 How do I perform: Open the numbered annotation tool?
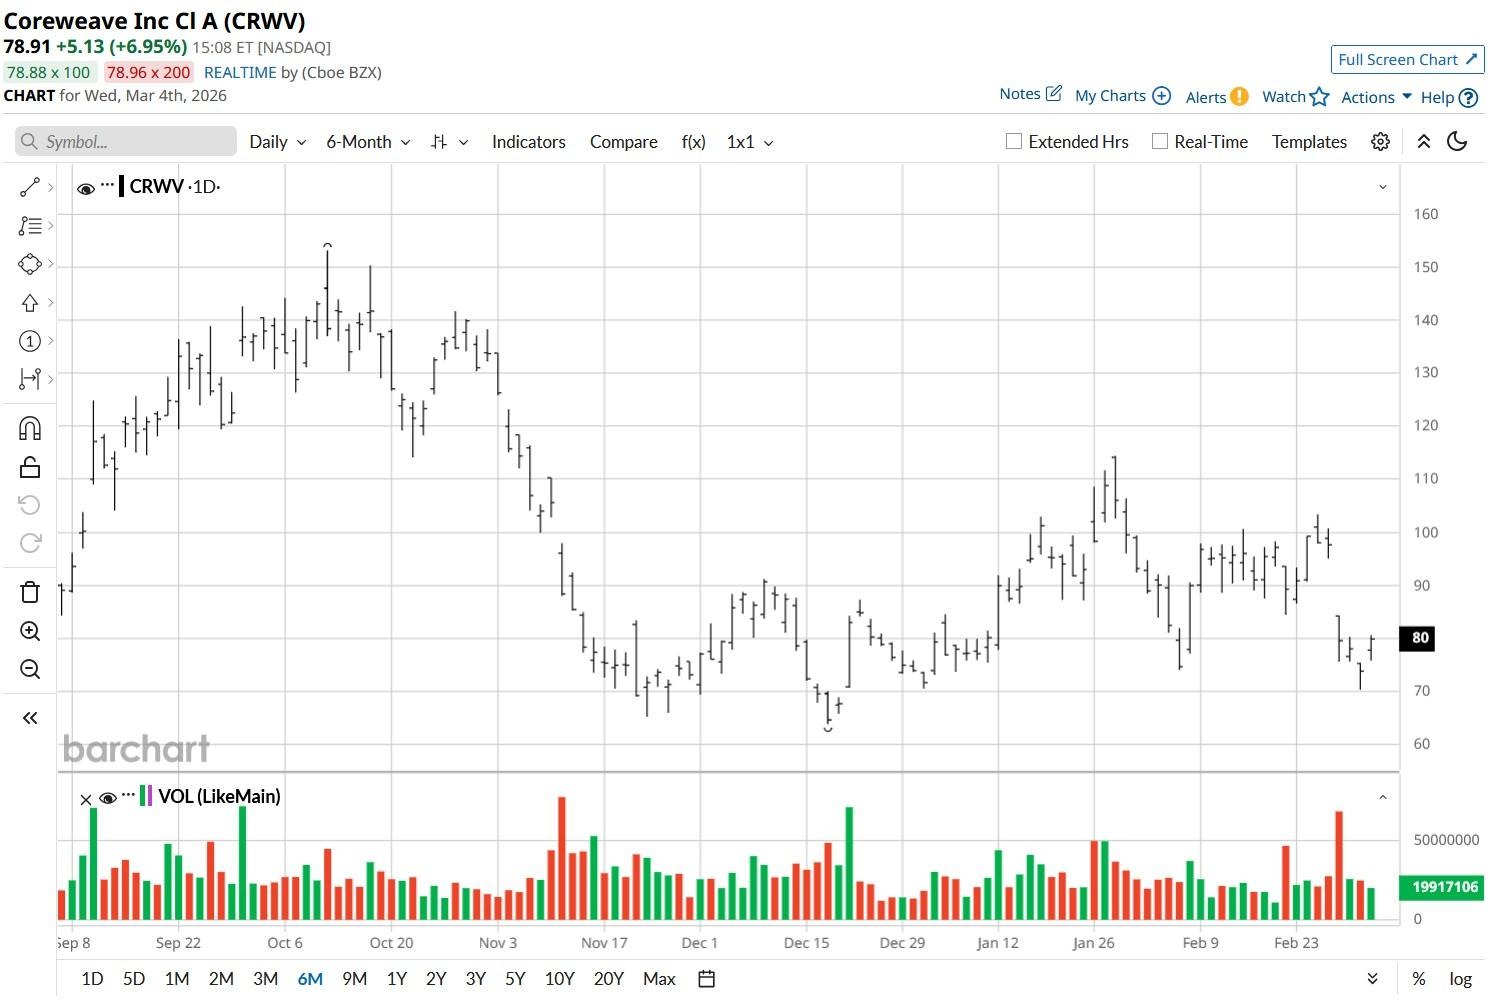(30, 341)
